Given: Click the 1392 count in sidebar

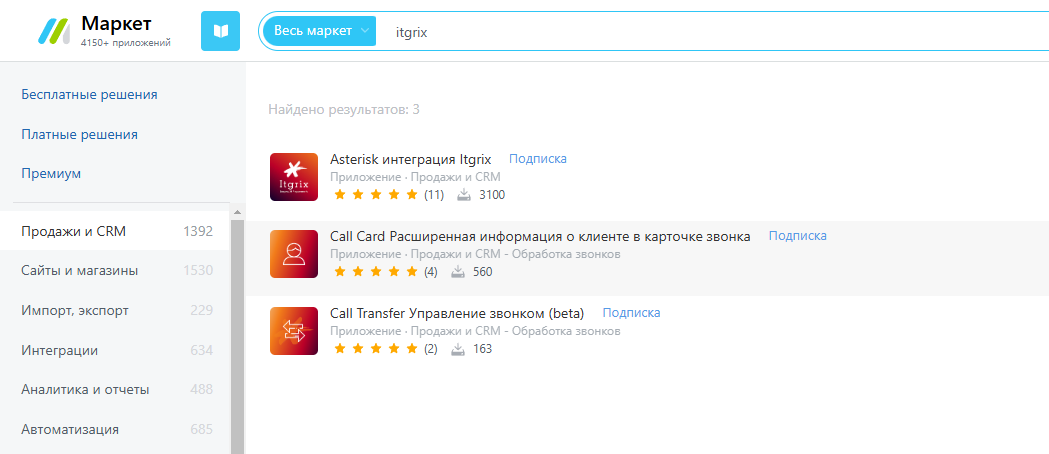Looking at the screenshot, I should (x=198, y=231).
